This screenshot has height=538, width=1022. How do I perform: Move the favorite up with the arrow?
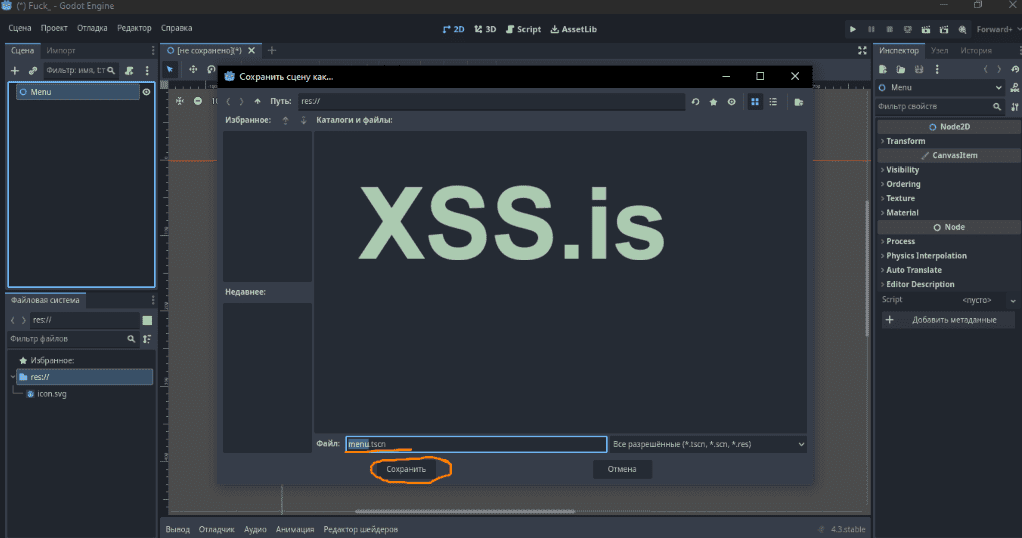(x=285, y=120)
